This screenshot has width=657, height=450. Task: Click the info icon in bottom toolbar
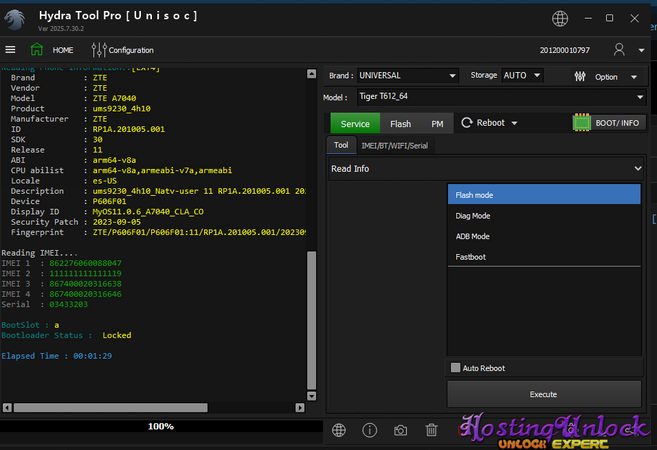coord(370,430)
